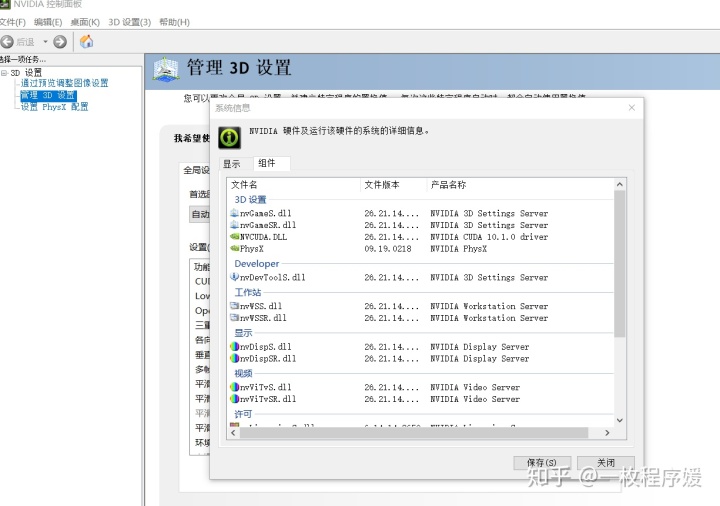Click the 管理 3D 设置 header icon

click(x=166, y=69)
